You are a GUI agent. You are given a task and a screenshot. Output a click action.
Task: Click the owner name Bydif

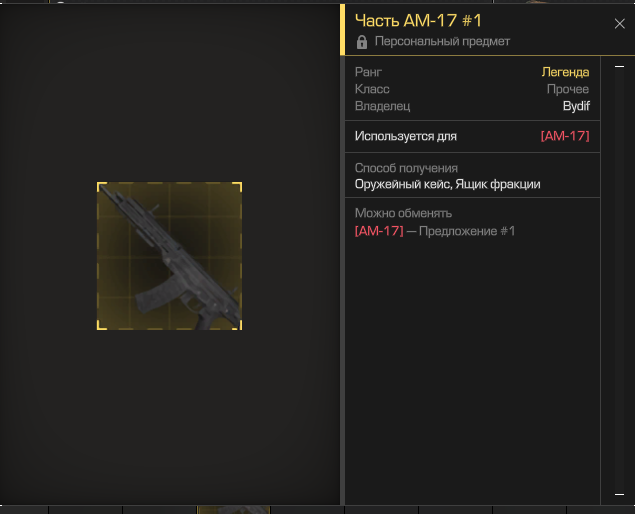(x=576, y=106)
